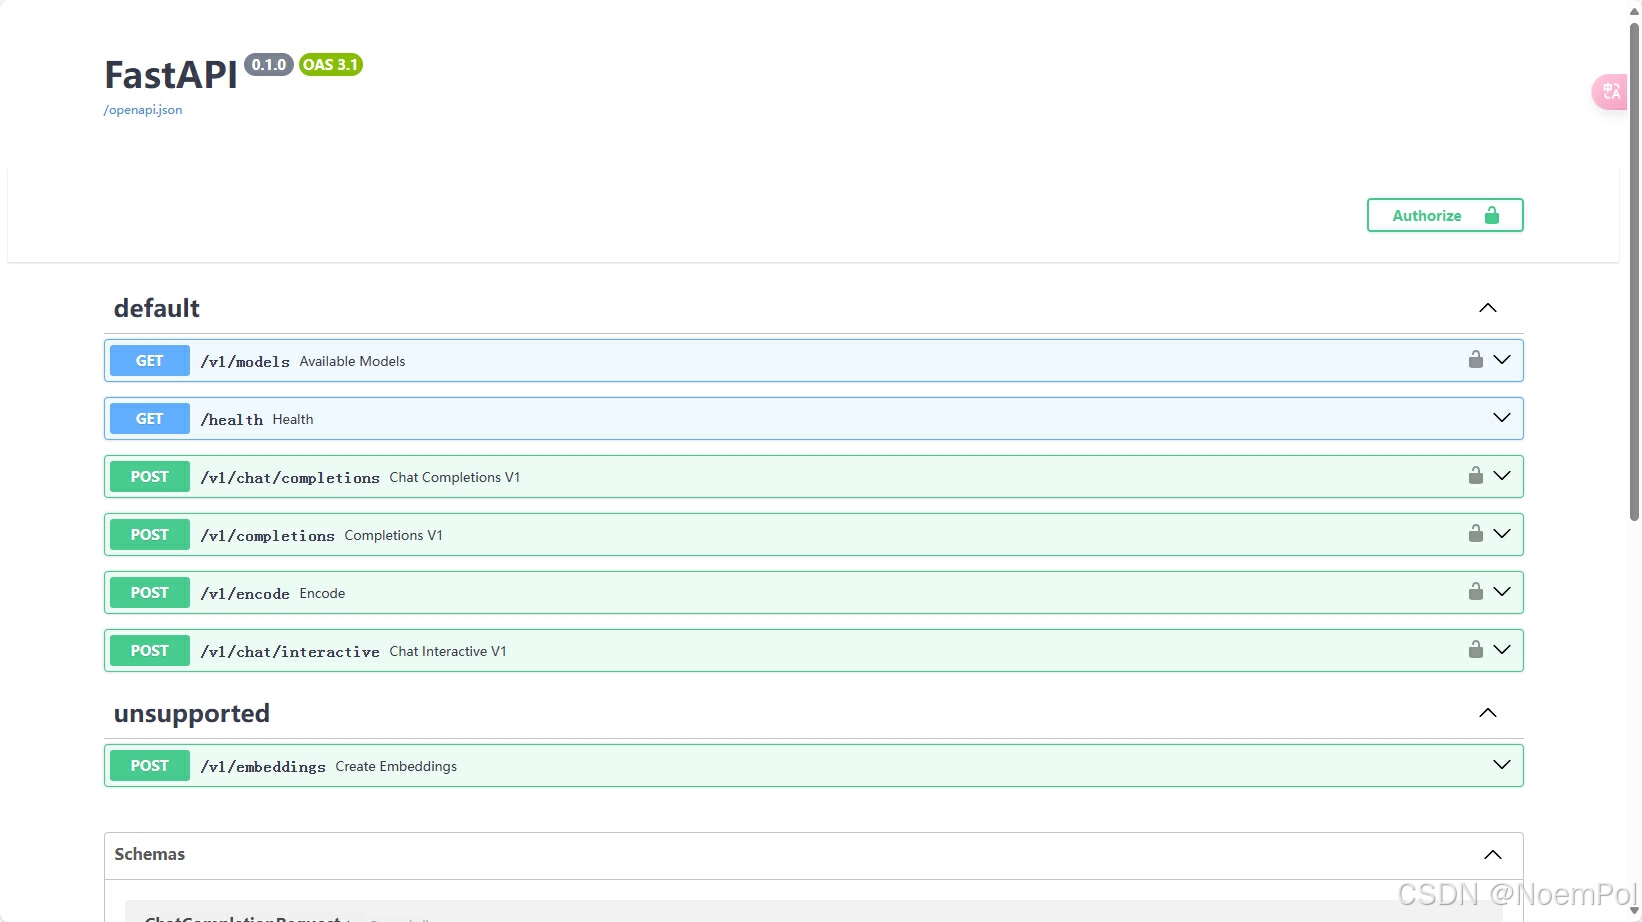Click the 'Completions V1' description for /v1/completions
The image size is (1642, 922).
click(x=393, y=536)
